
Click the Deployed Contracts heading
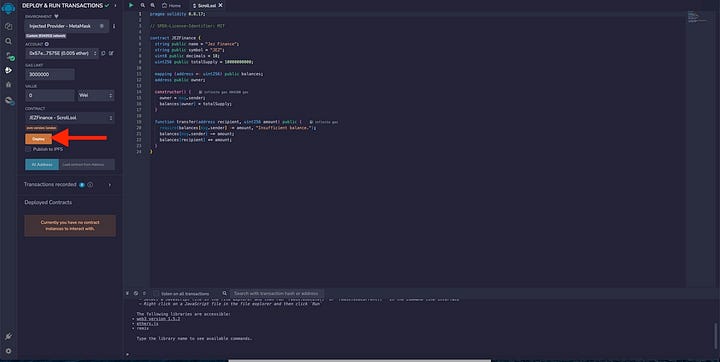(x=48, y=202)
